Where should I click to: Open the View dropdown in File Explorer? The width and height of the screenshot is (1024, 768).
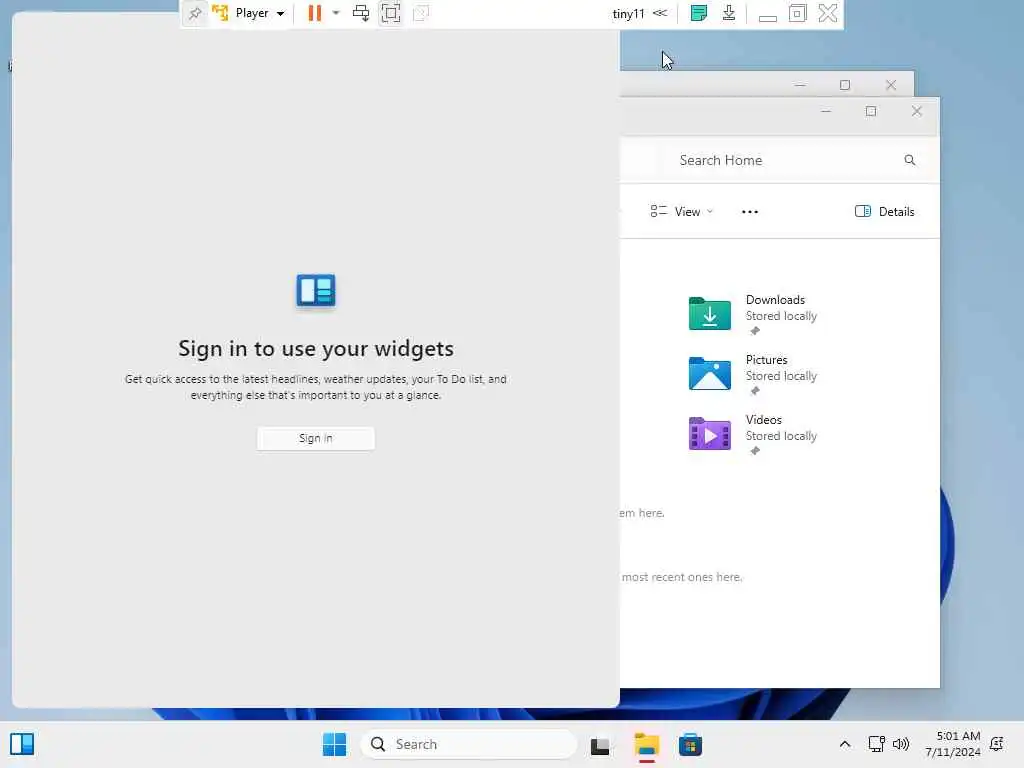point(682,212)
